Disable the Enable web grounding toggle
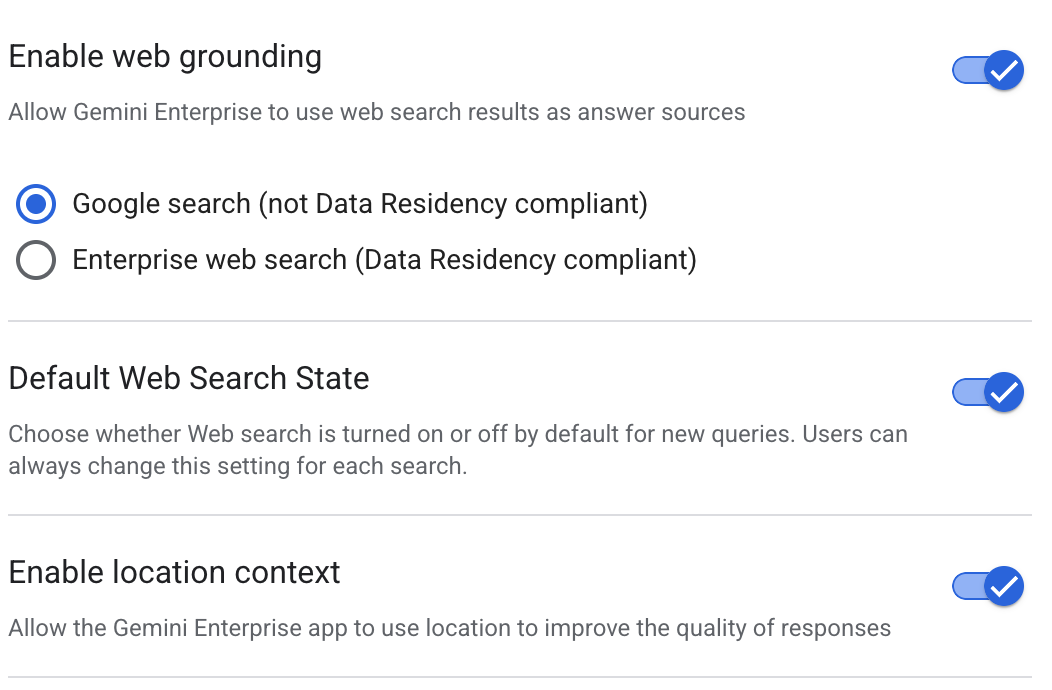Viewport: 1052px width, 690px height. coord(987,70)
